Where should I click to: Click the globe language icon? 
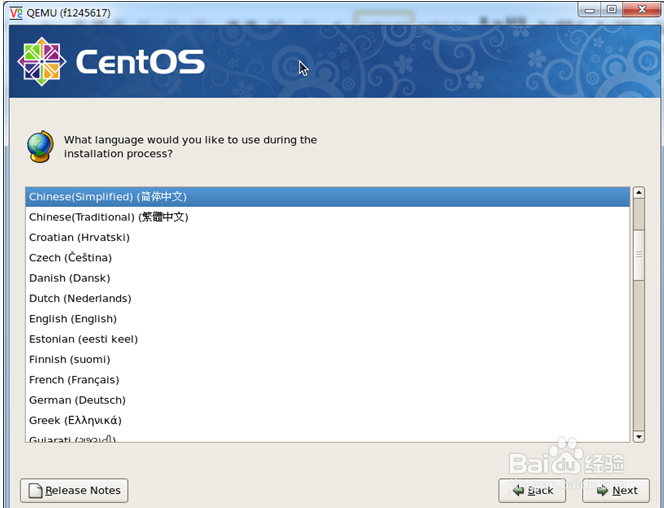(x=40, y=146)
